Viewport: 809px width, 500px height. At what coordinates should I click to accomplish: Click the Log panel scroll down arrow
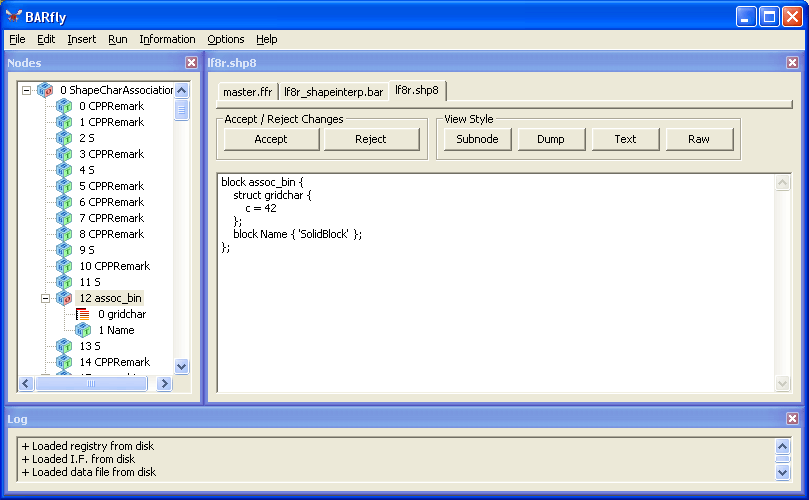(783, 472)
